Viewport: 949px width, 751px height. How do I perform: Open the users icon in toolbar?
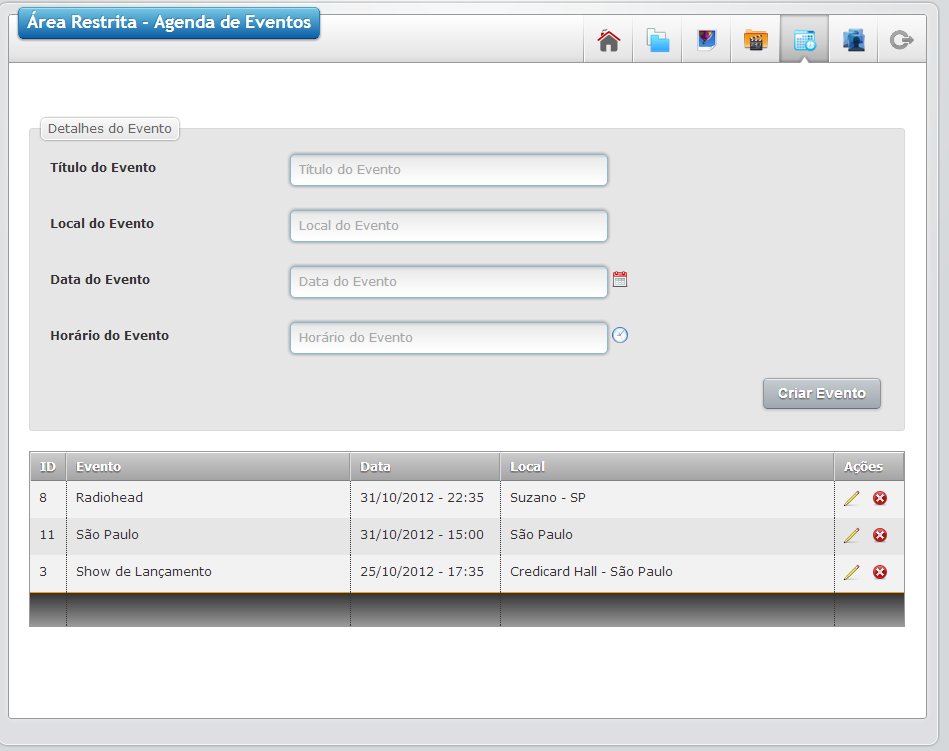[853, 41]
